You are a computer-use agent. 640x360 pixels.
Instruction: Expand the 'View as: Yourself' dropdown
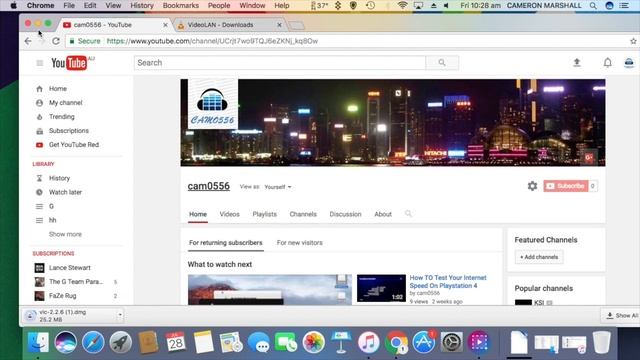click(278, 187)
